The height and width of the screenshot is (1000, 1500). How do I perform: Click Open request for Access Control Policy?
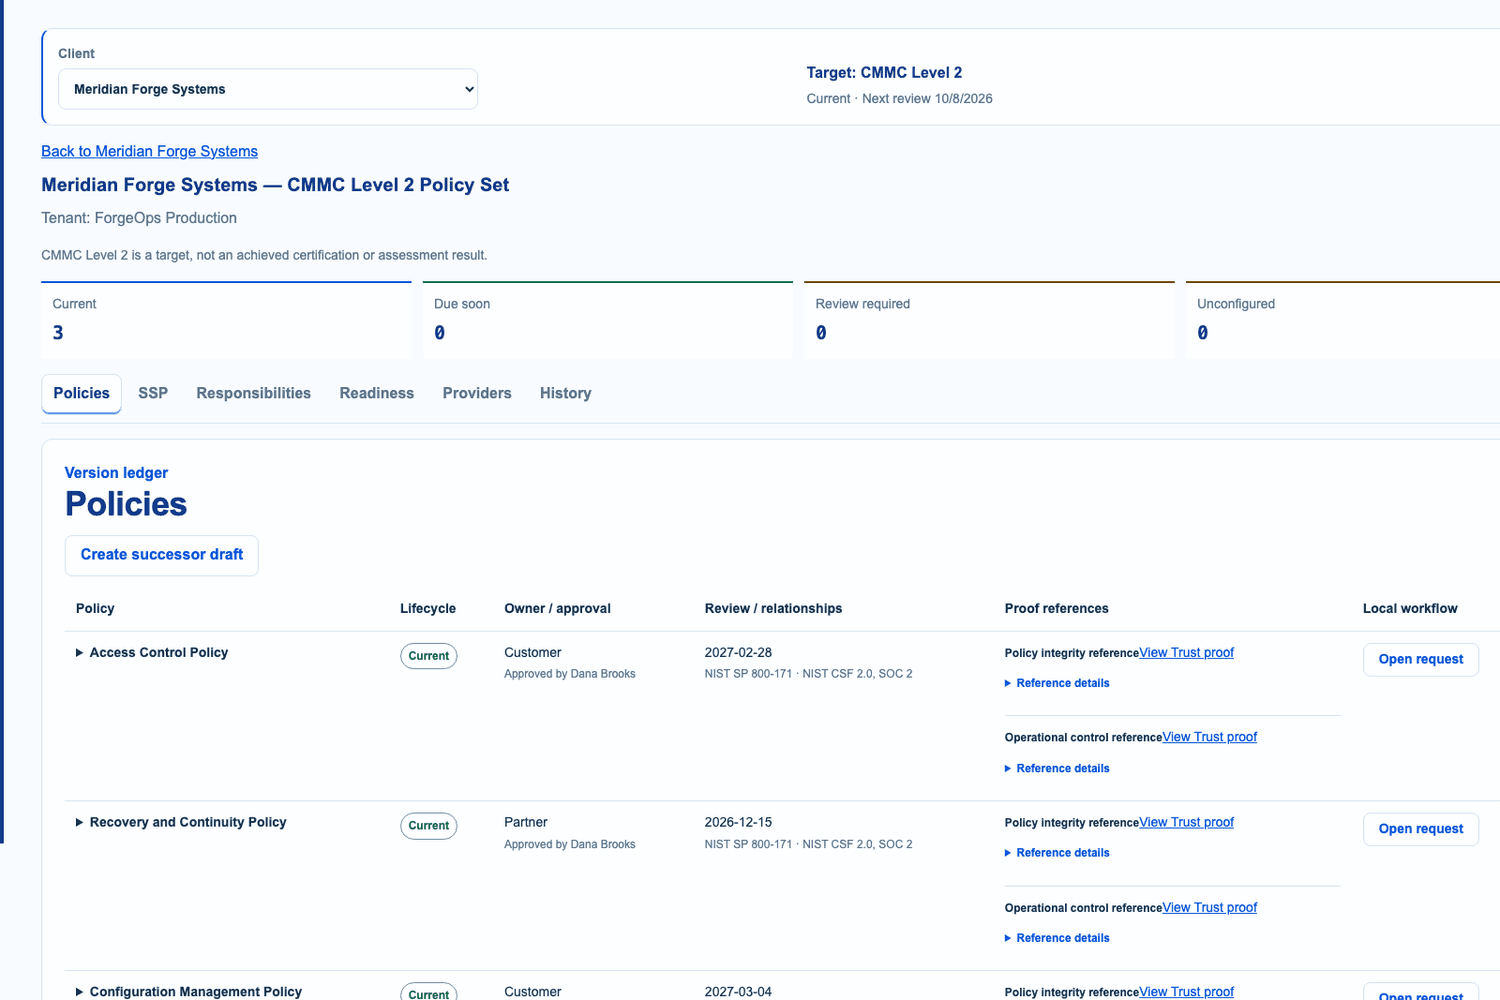pos(1420,659)
